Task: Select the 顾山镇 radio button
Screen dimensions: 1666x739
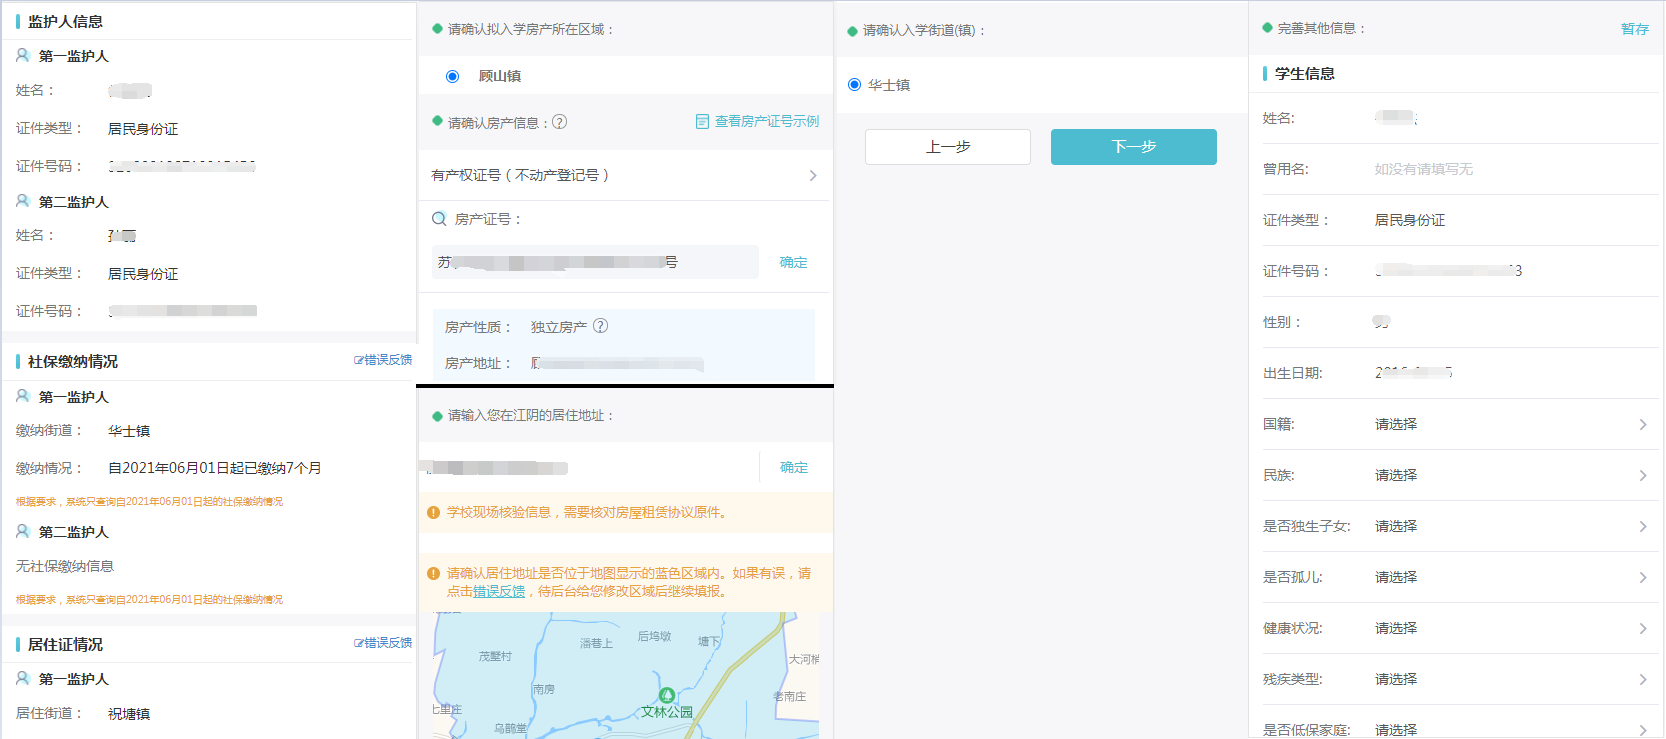Action: [453, 76]
